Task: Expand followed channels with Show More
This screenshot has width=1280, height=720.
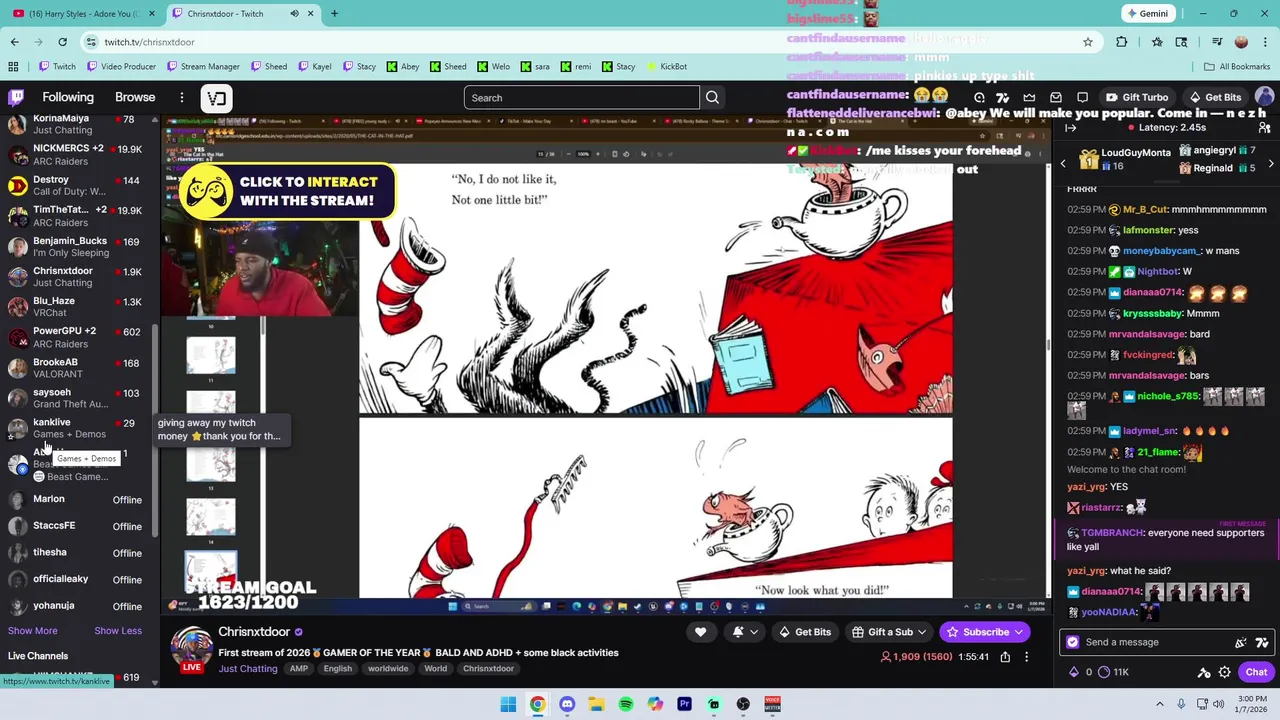Action: [x=33, y=631]
